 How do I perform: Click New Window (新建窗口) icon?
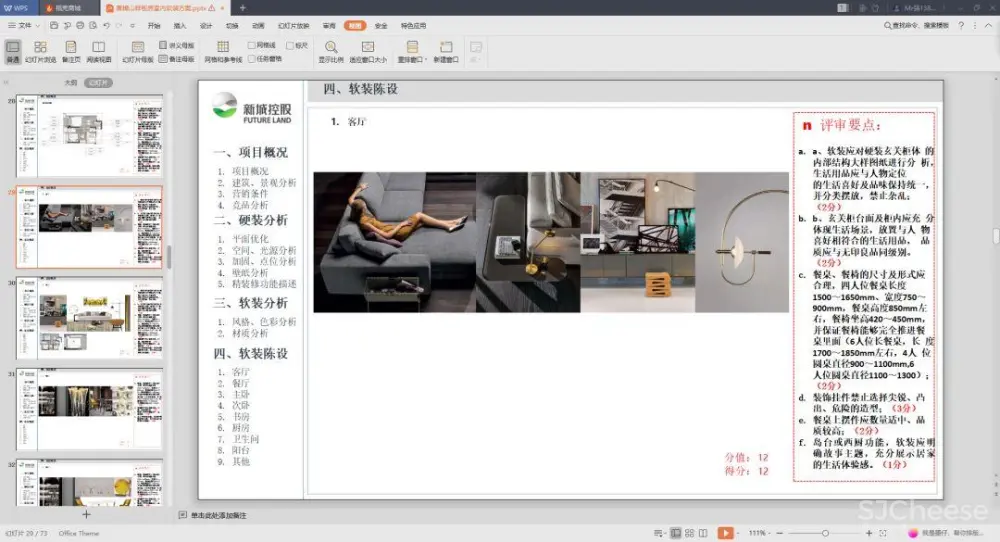coord(446,51)
